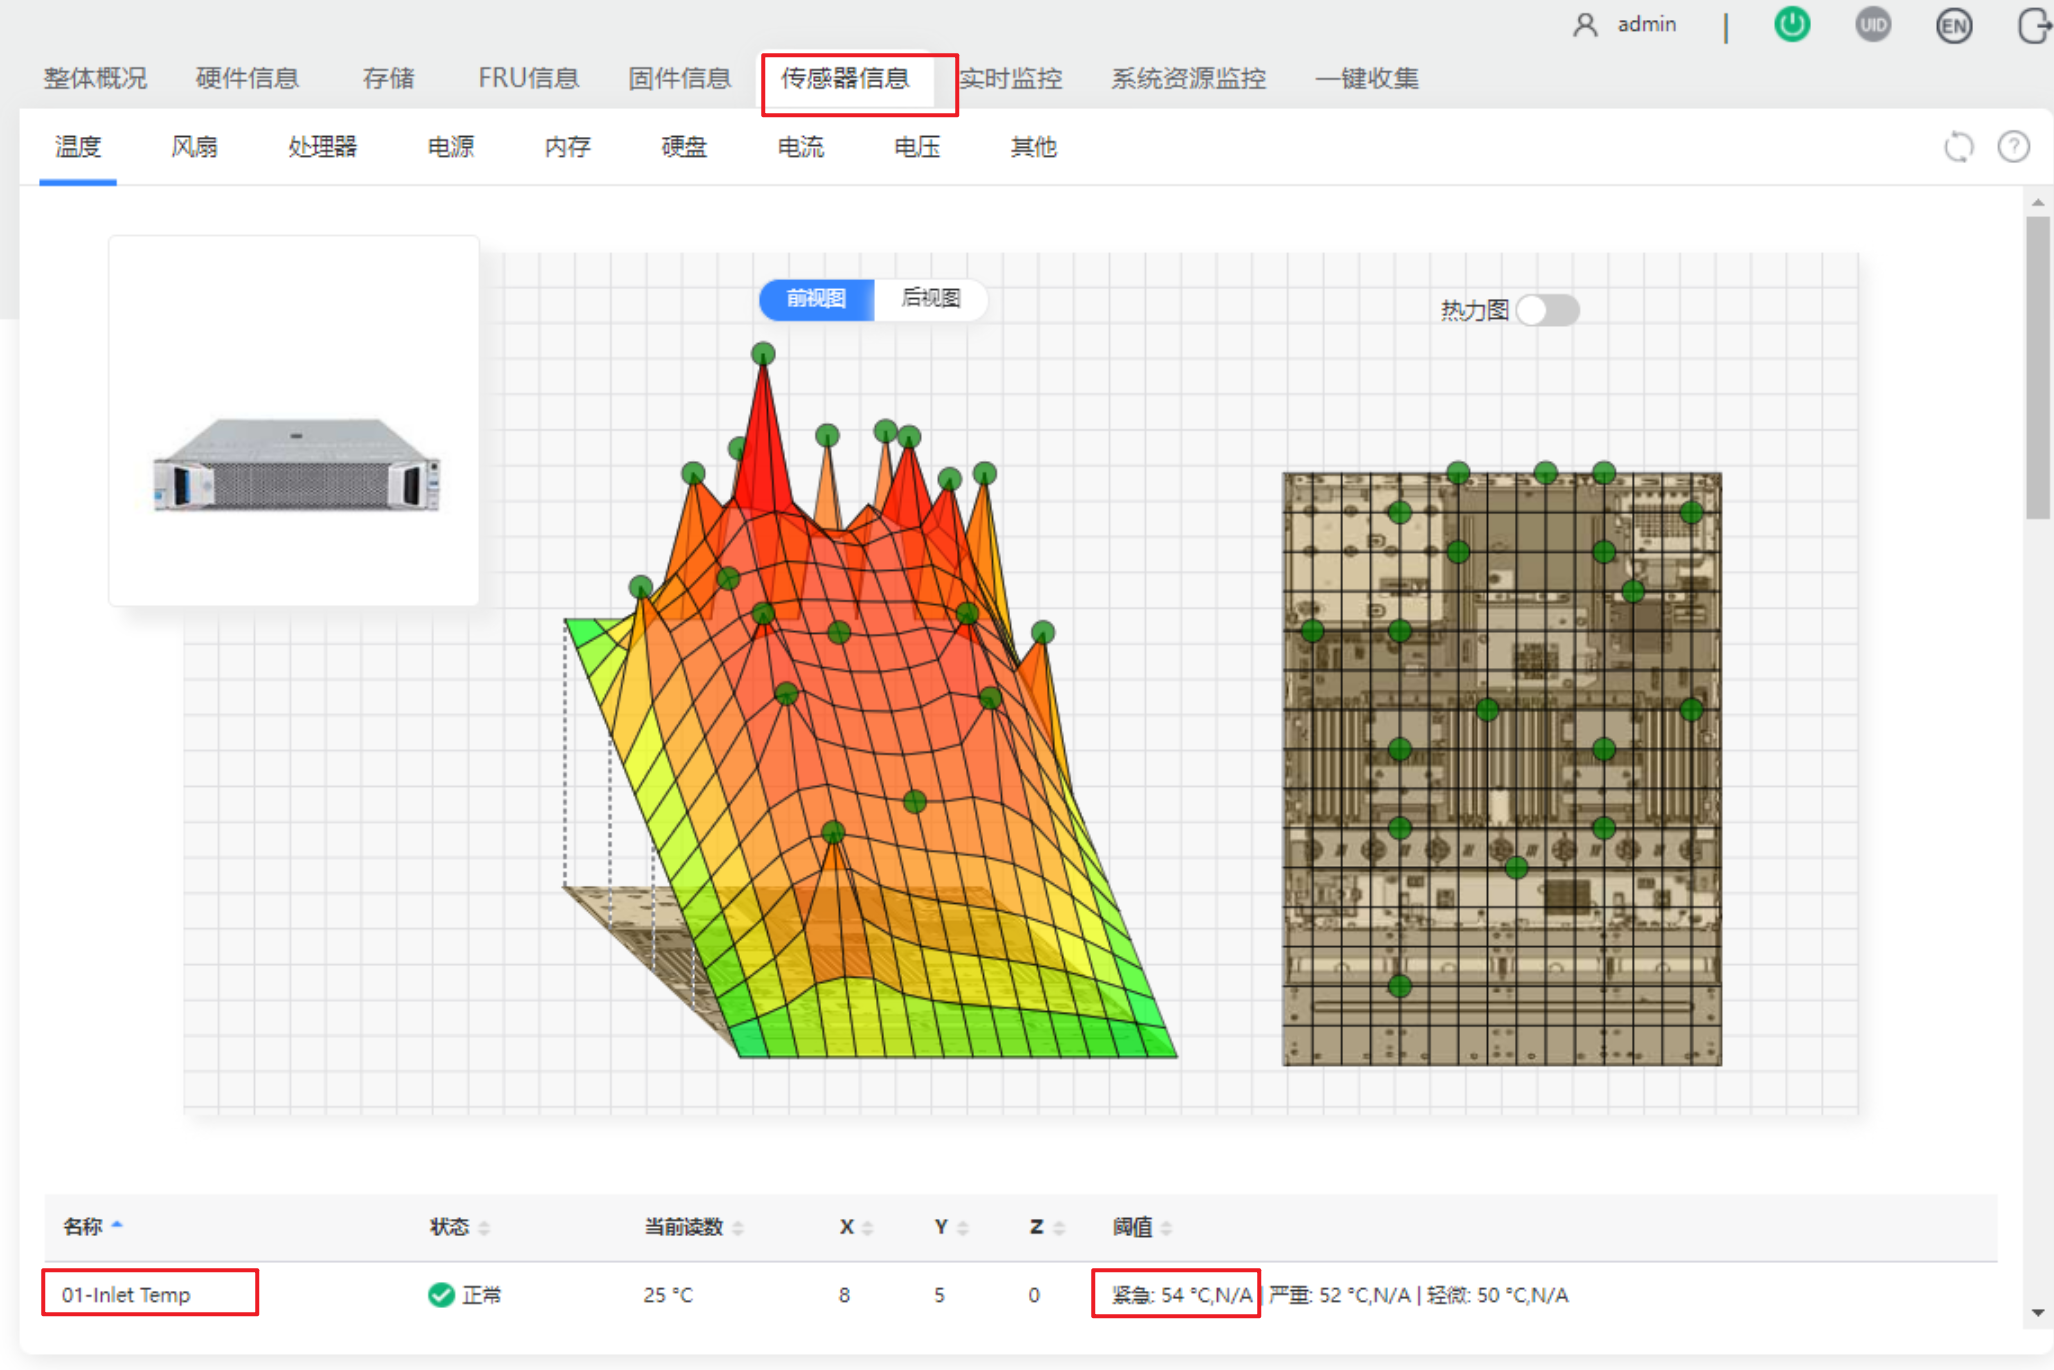Click the server chassis thumbnail image

pos(295,465)
